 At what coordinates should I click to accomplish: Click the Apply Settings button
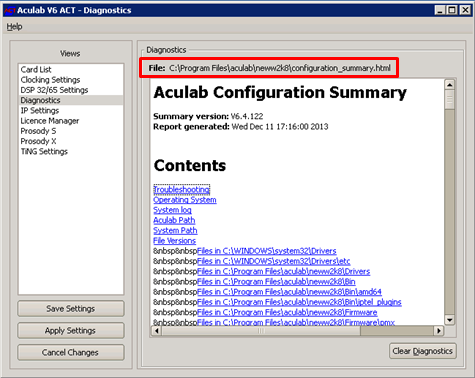(71, 331)
